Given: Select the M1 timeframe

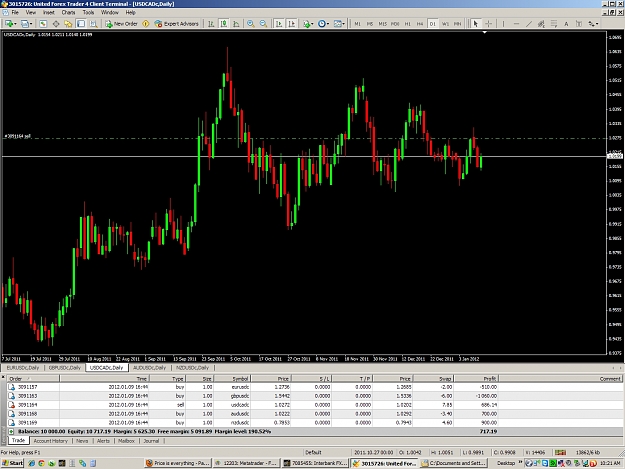Looking at the screenshot, I should click(x=358, y=24).
